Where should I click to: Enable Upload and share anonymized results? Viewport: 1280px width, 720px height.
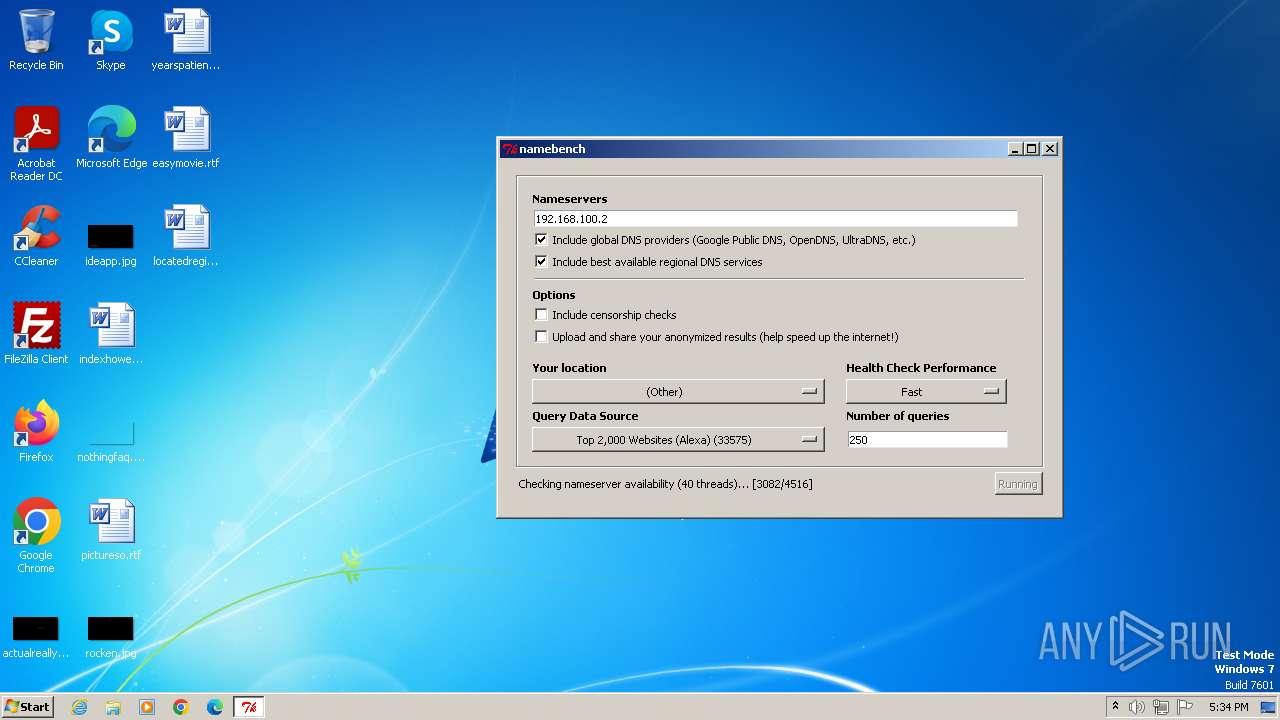pos(541,337)
